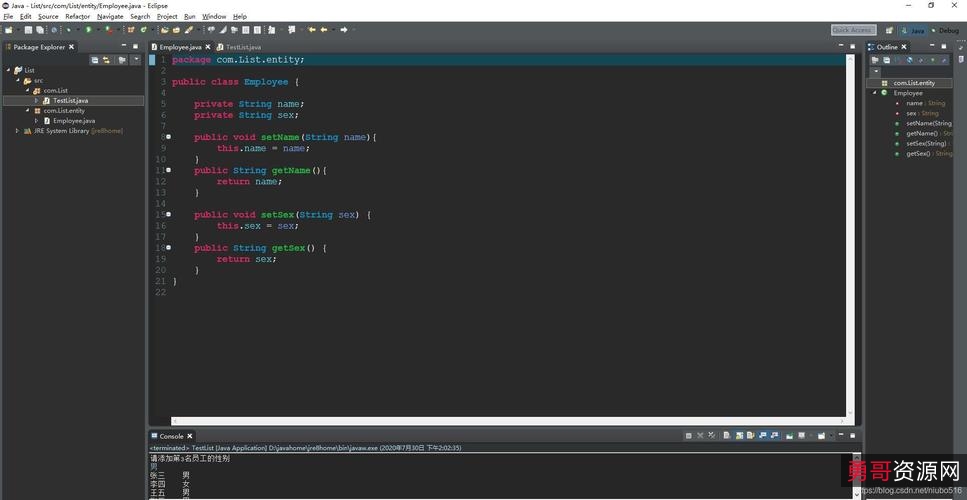Switch to the TestList.java tab
The image size is (967, 500).
242,47
